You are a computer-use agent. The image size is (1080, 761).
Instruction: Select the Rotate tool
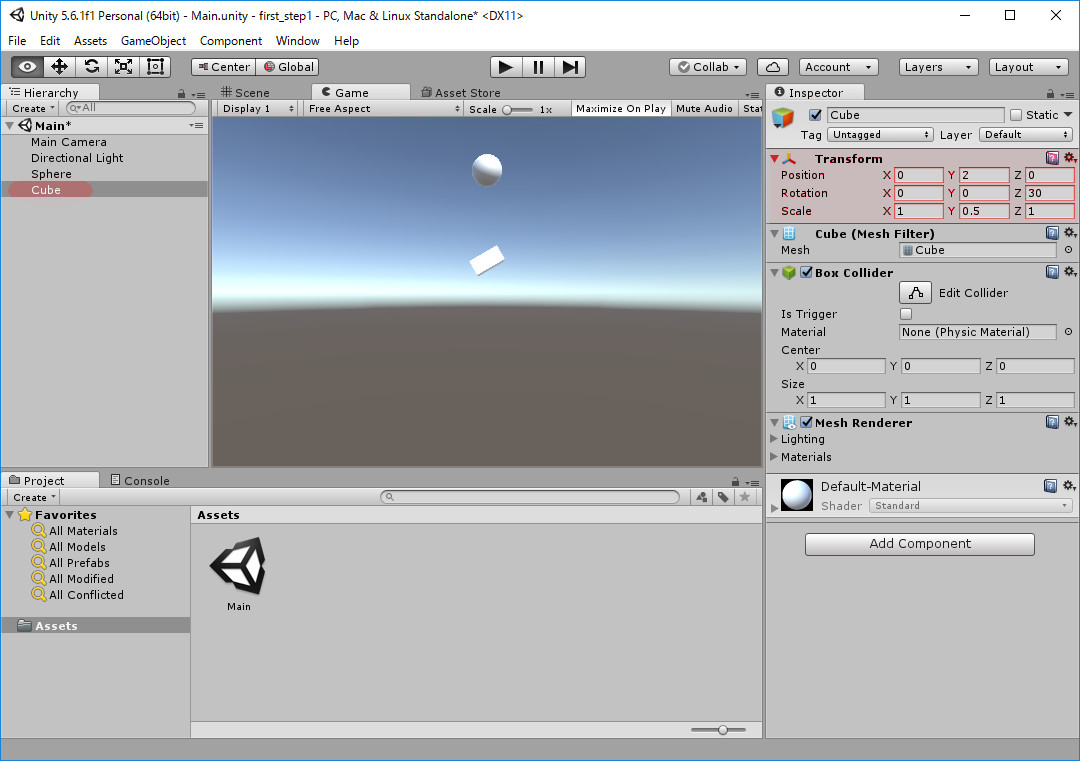tap(91, 67)
